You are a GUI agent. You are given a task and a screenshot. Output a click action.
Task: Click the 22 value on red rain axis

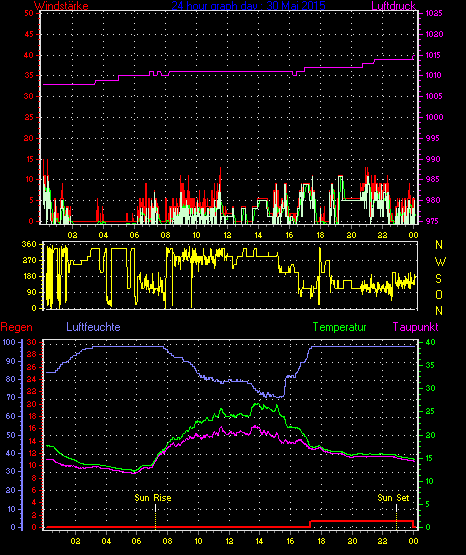[31, 391]
